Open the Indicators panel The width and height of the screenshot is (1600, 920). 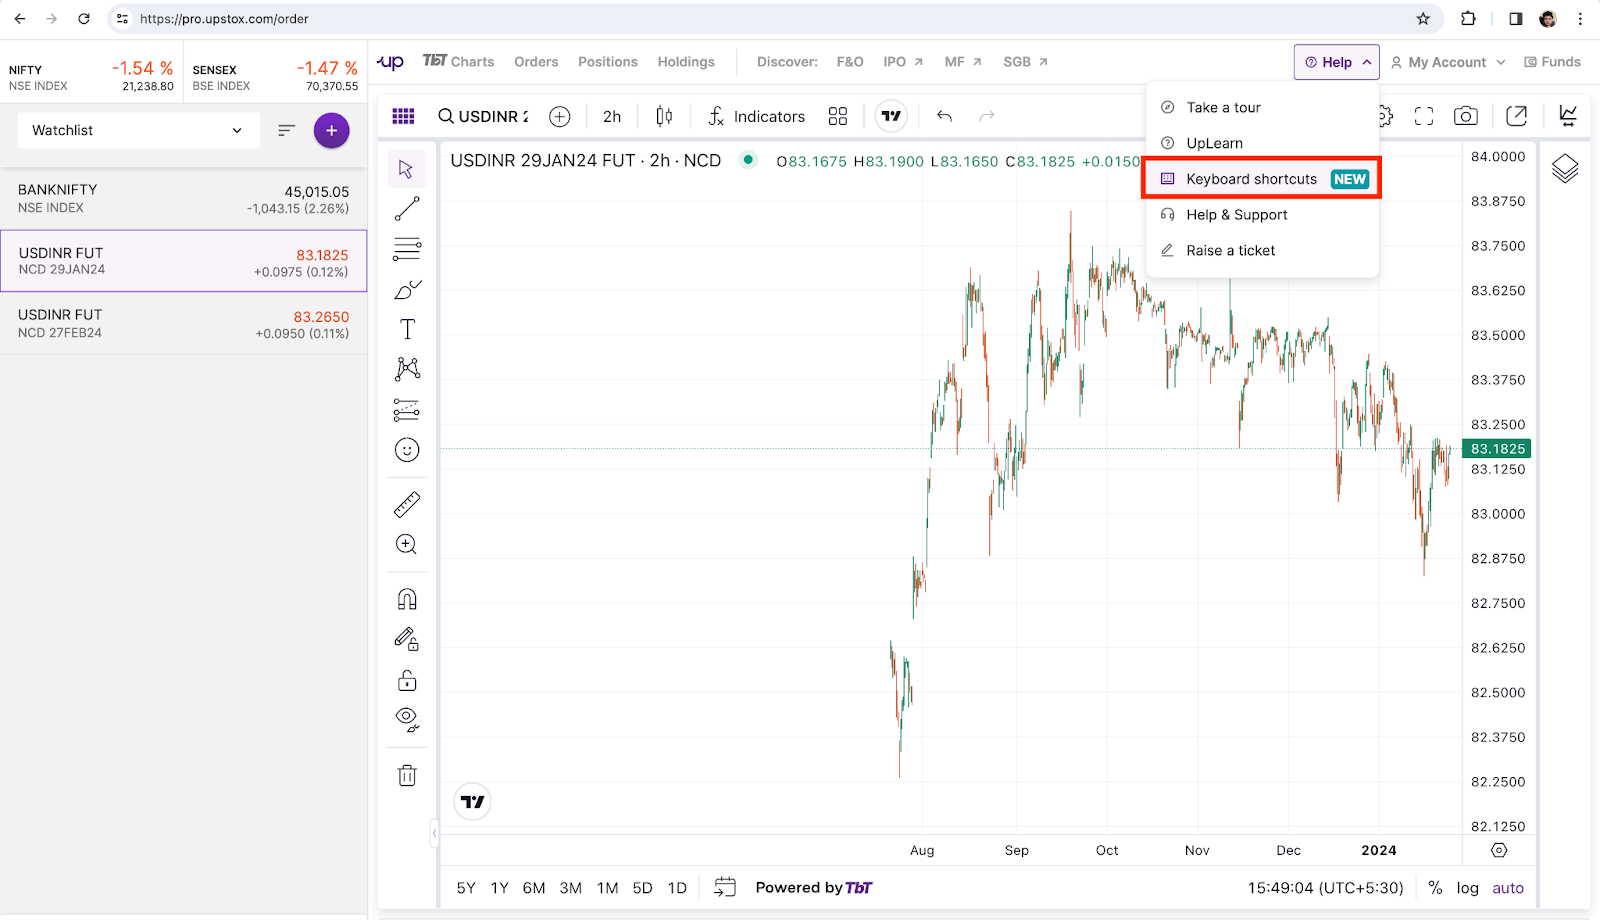coord(756,116)
